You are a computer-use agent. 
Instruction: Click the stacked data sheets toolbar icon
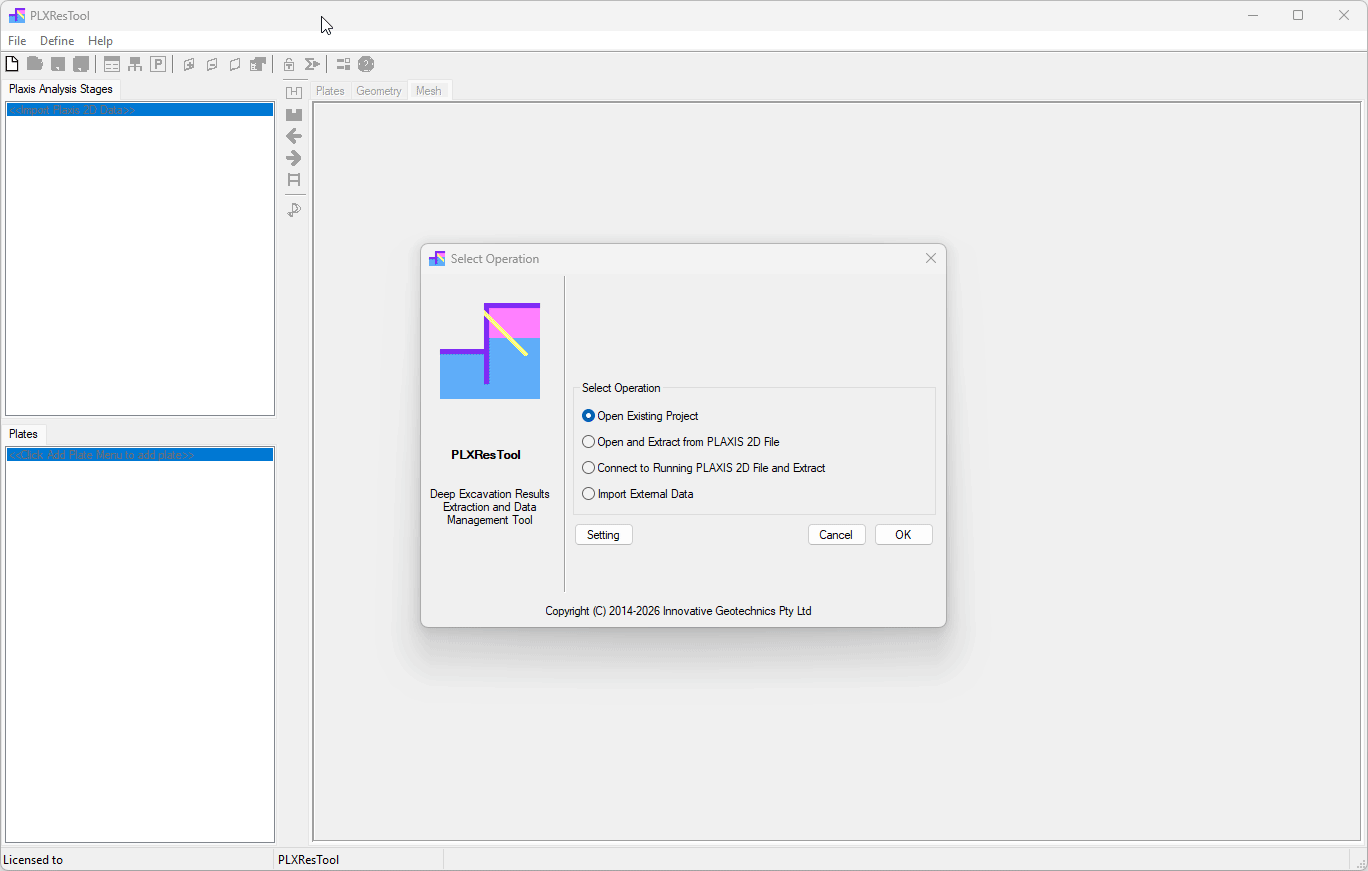pyautogui.click(x=258, y=64)
